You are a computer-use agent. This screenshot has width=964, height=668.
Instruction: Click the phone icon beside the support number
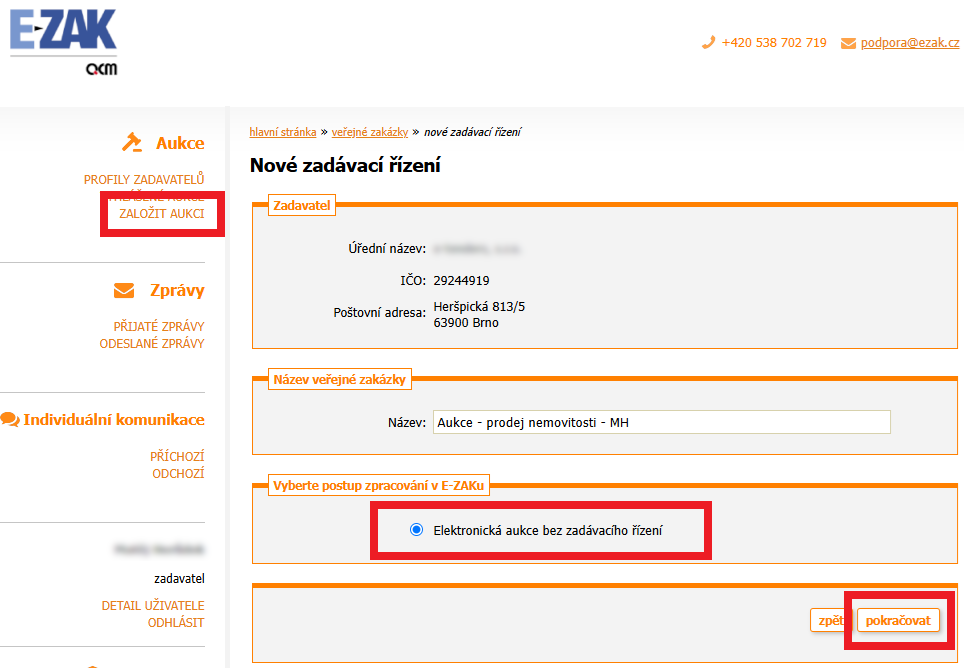point(709,43)
